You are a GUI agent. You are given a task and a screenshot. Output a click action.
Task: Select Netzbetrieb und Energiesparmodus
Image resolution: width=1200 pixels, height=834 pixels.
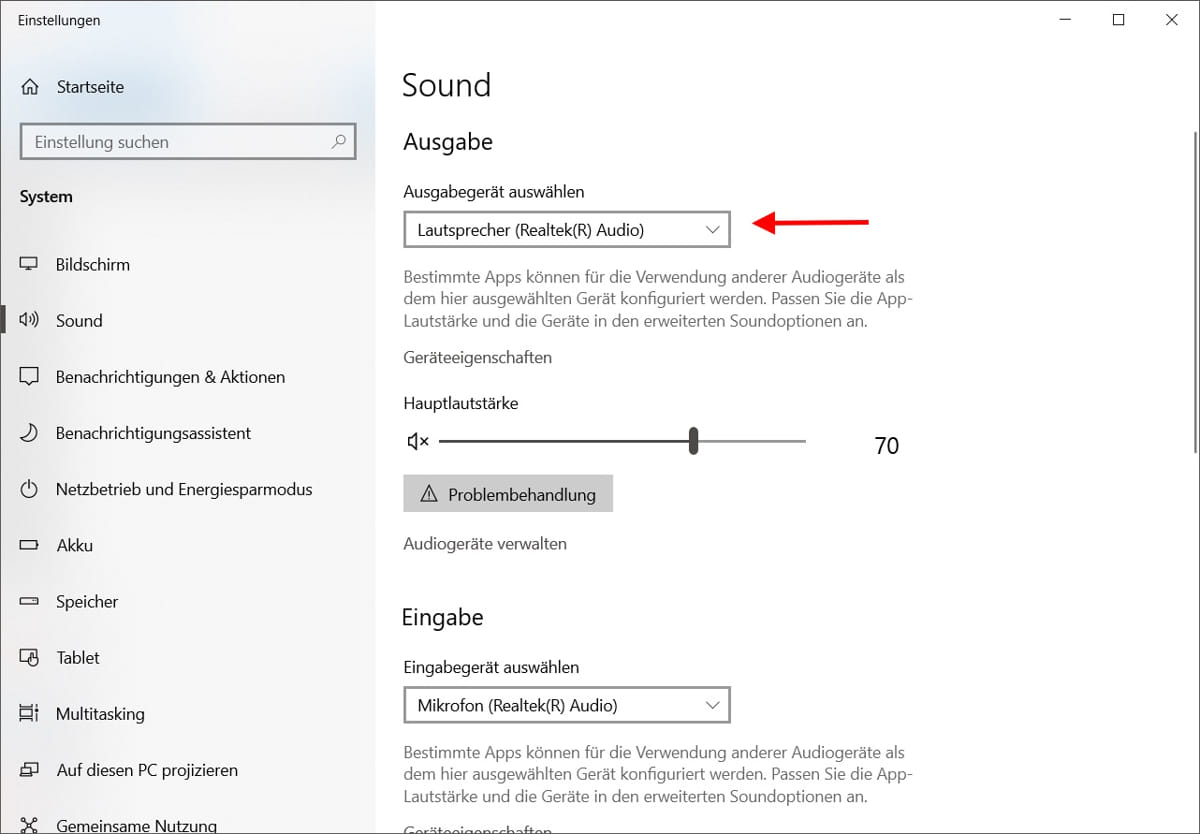[x=30, y=489]
